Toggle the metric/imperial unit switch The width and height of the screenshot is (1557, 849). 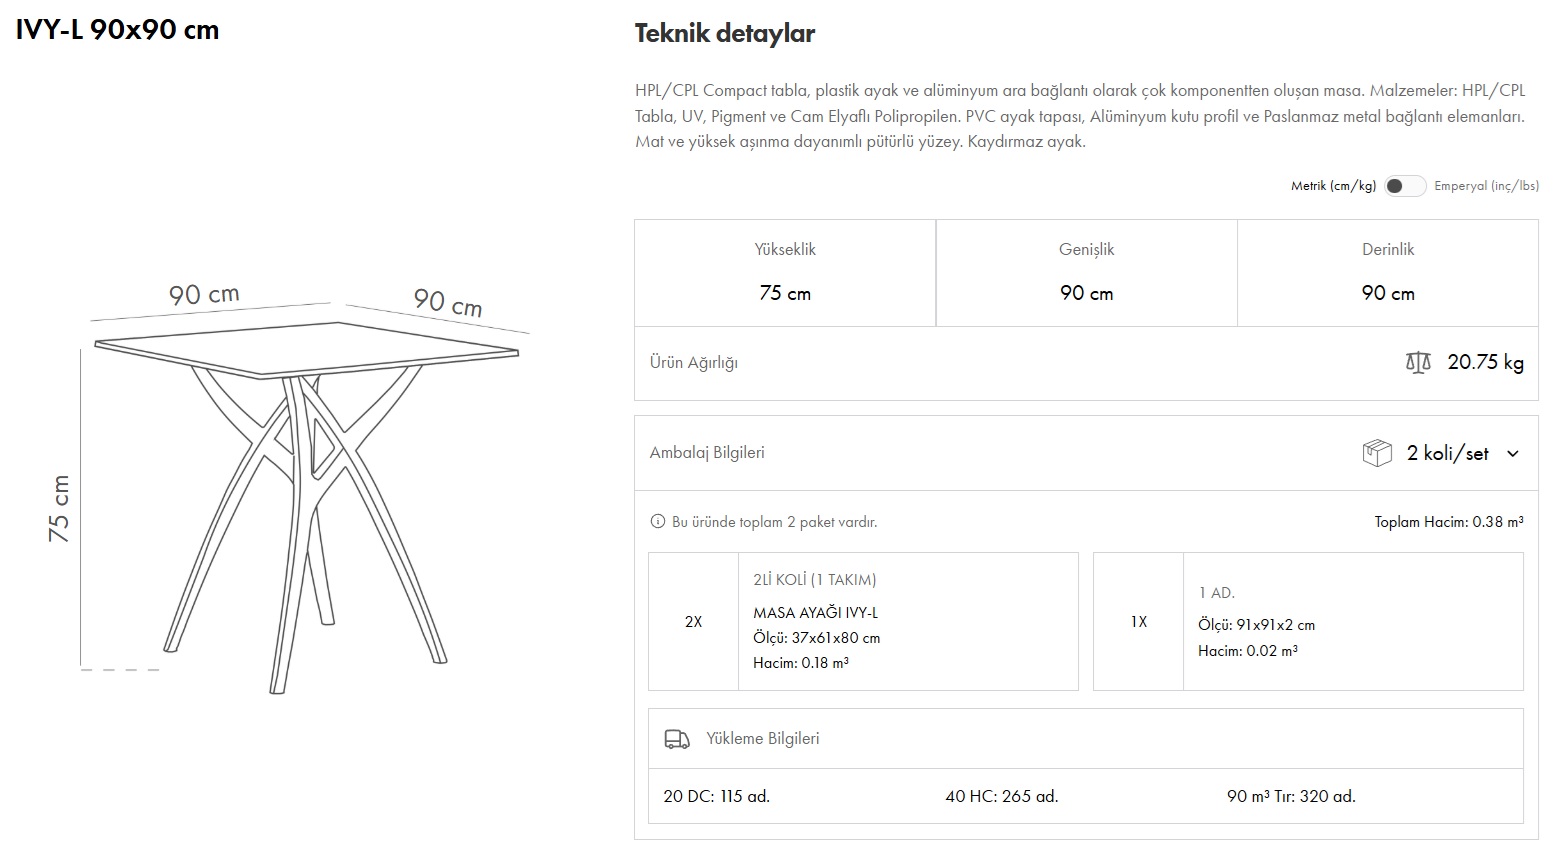click(1404, 186)
